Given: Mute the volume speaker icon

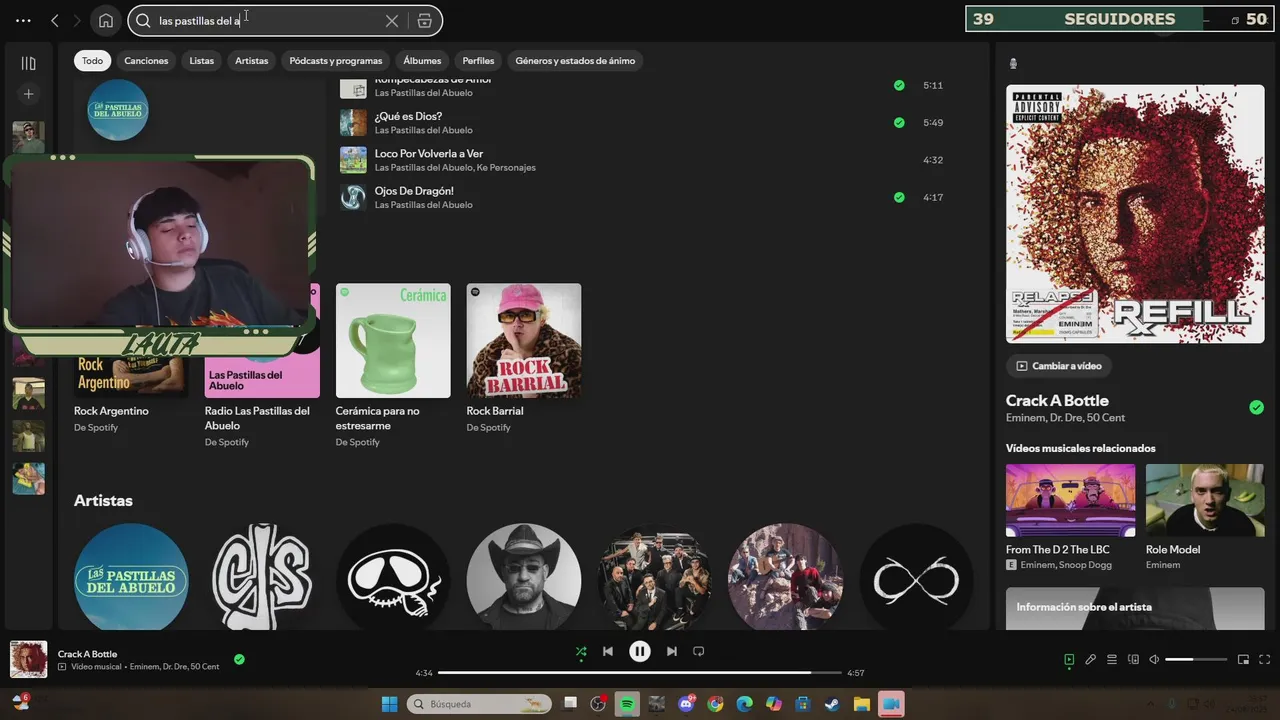Looking at the screenshot, I should pyautogui.click(x=1154, y=660).
